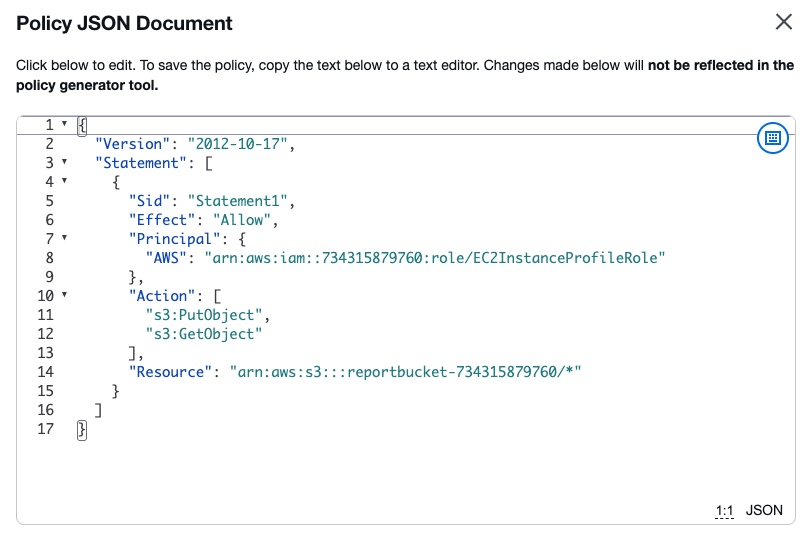Click the closing brace on line 17
Screen dimensions: 807x546
coord(82,430)
